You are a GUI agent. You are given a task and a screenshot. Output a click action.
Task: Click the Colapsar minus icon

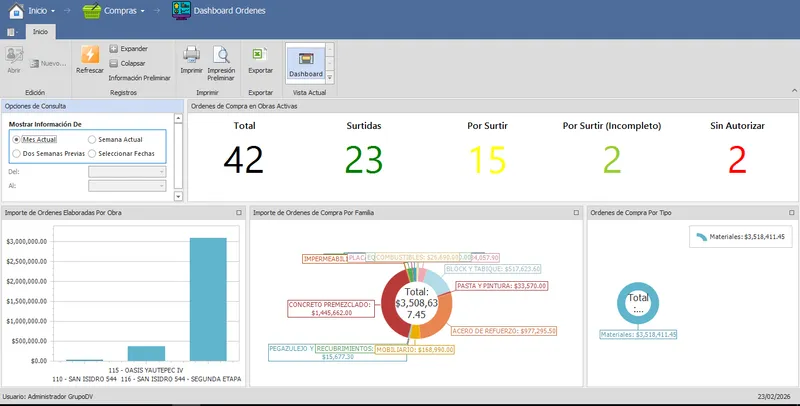[113, 63]
